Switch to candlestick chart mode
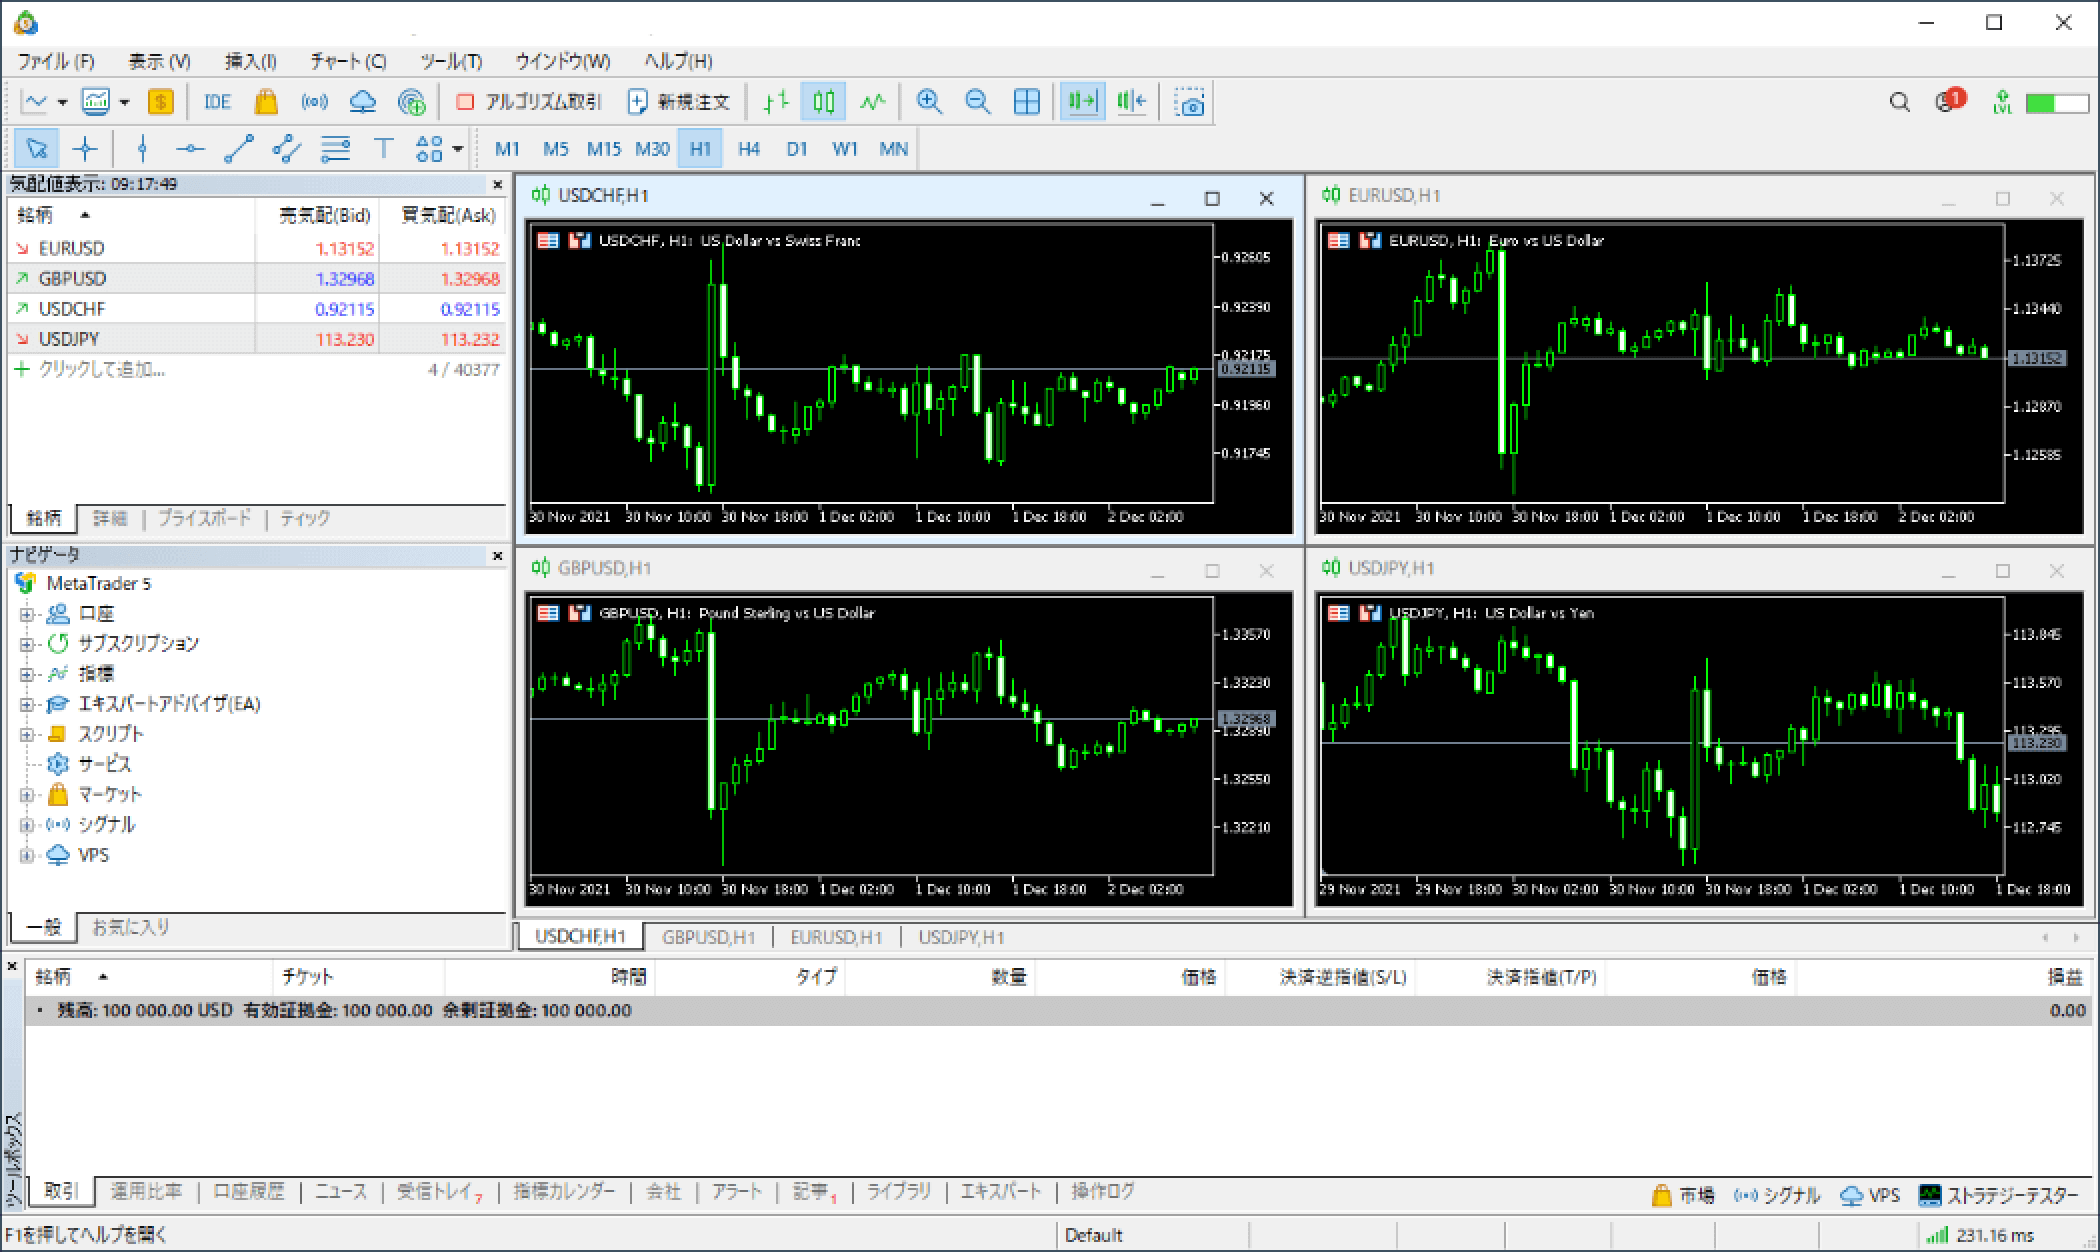 [823, 102]
